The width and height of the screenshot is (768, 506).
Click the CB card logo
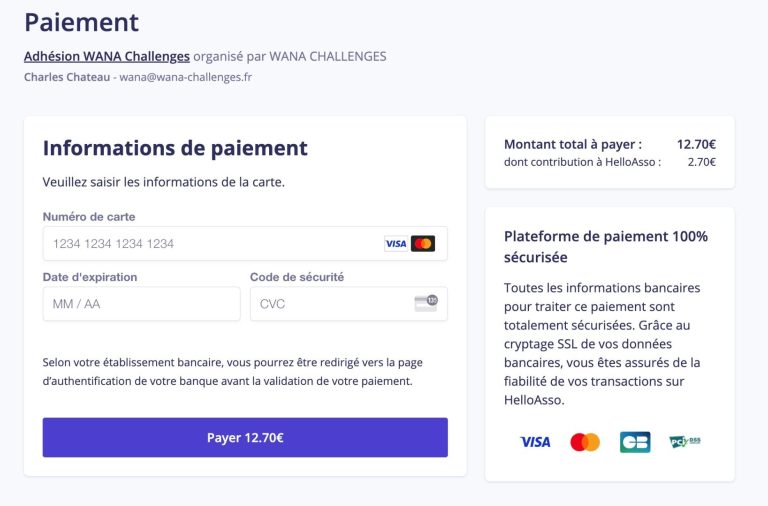(x=635, y=442)
